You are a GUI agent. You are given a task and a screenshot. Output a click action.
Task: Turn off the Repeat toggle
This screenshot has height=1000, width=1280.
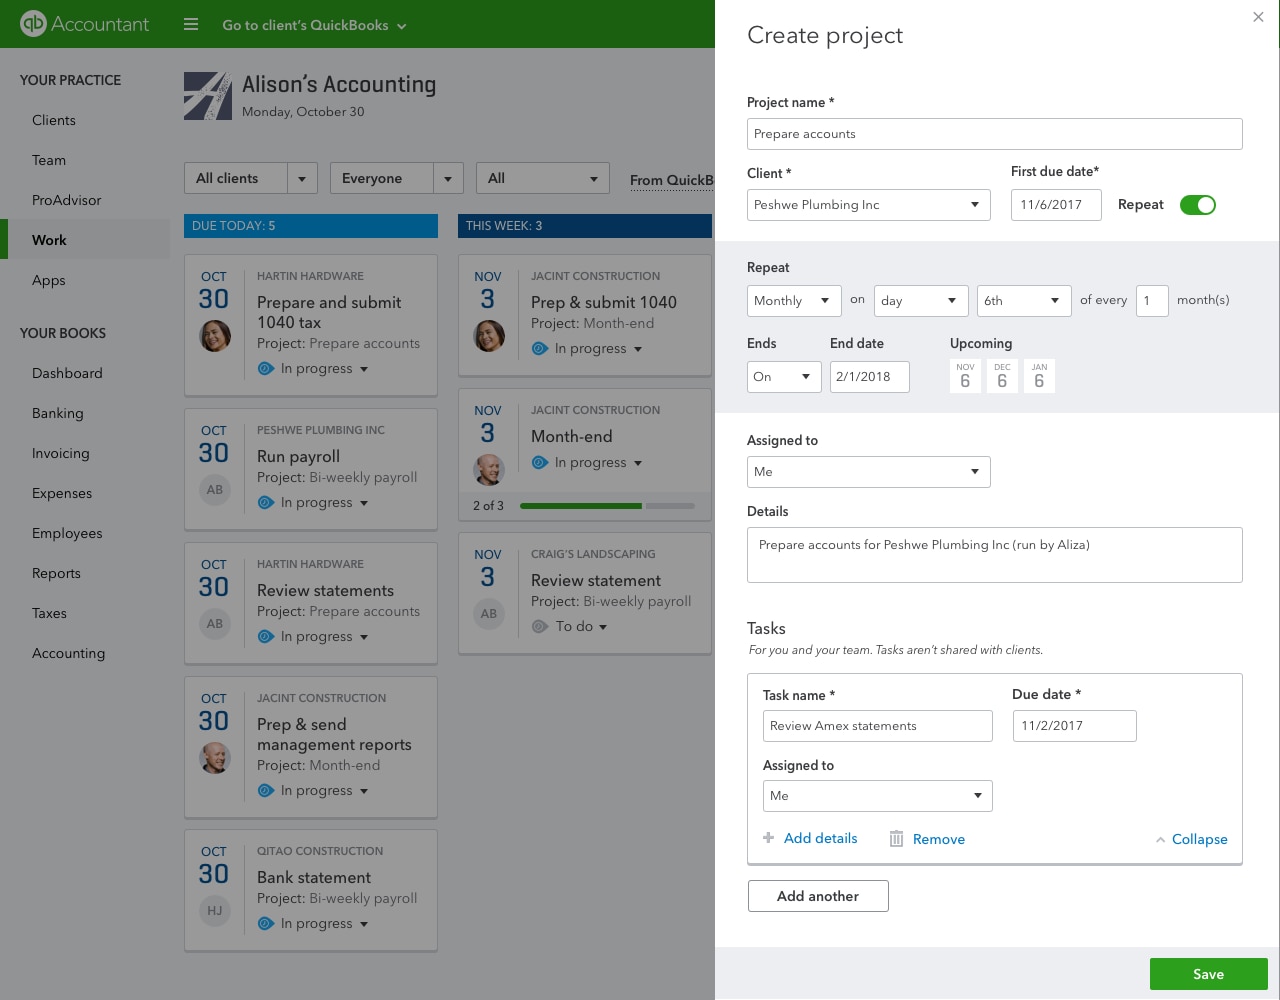click(x=1198, y=205)
